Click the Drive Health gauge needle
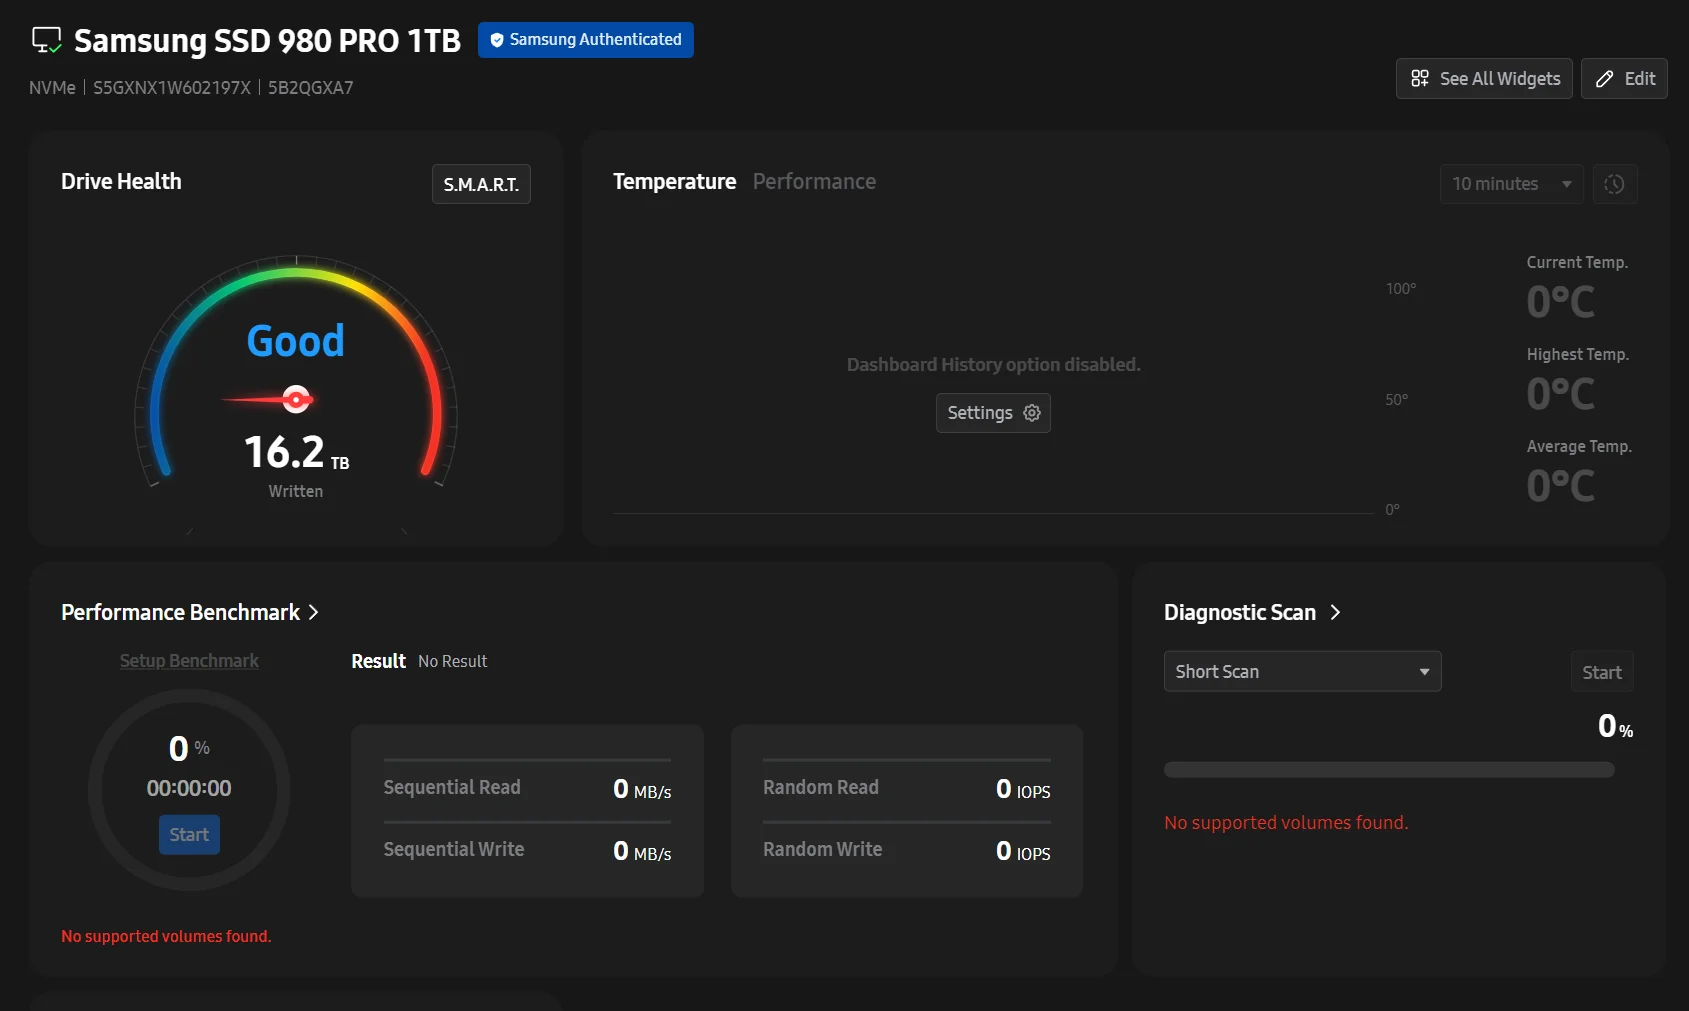This screenshot has width=1689, height=1011. pyautogui.click(x=270, y=400)
